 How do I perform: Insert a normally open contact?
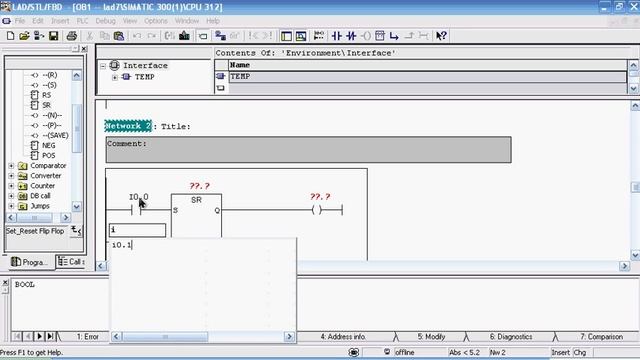point(337,36)
